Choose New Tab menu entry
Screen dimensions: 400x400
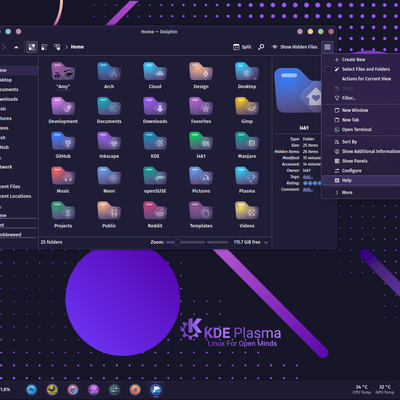click(x=361, y=120)
